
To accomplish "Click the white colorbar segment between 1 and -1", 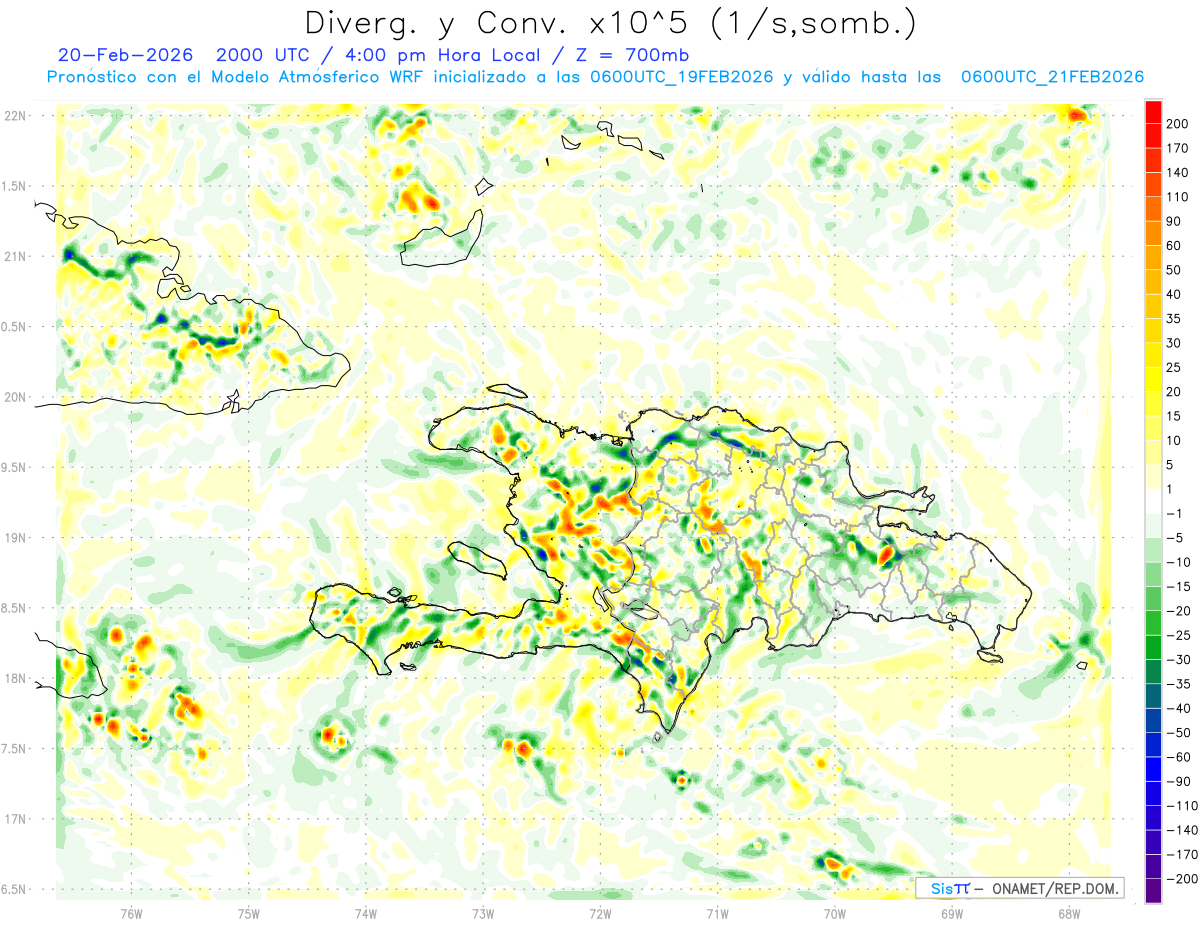I will (x=1153, y=502).
